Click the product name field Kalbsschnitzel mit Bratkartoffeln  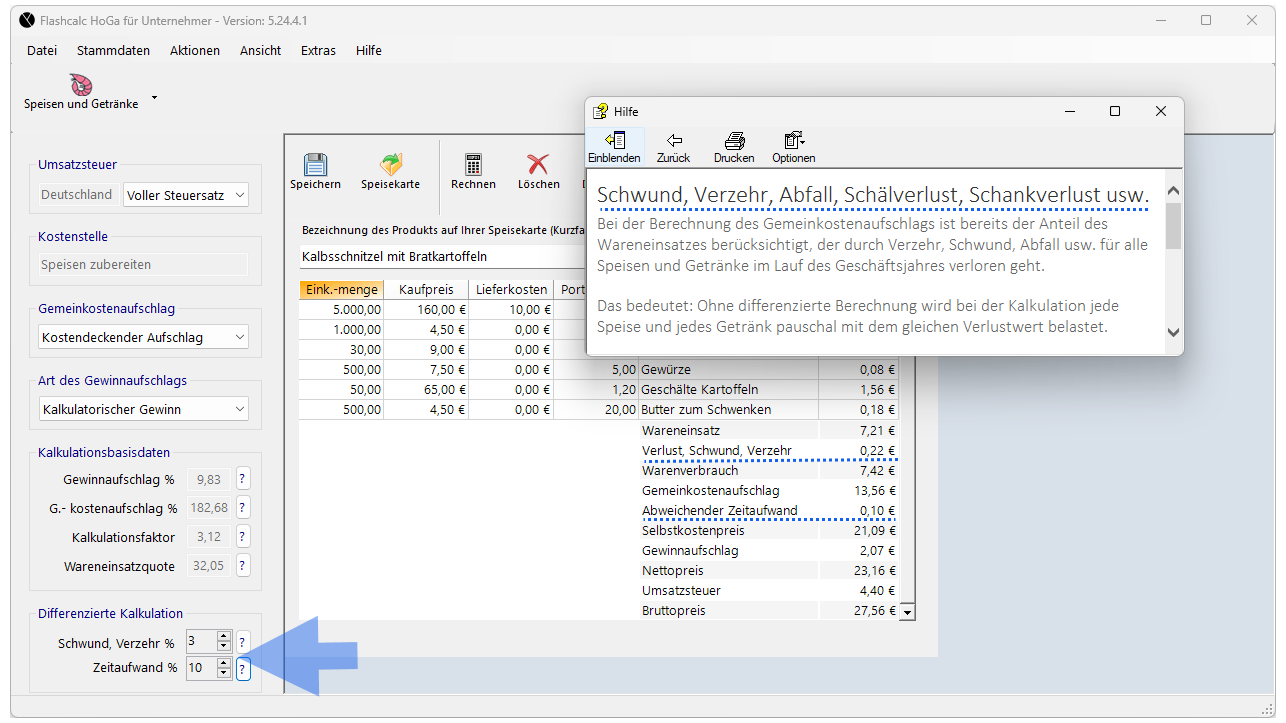440,257
